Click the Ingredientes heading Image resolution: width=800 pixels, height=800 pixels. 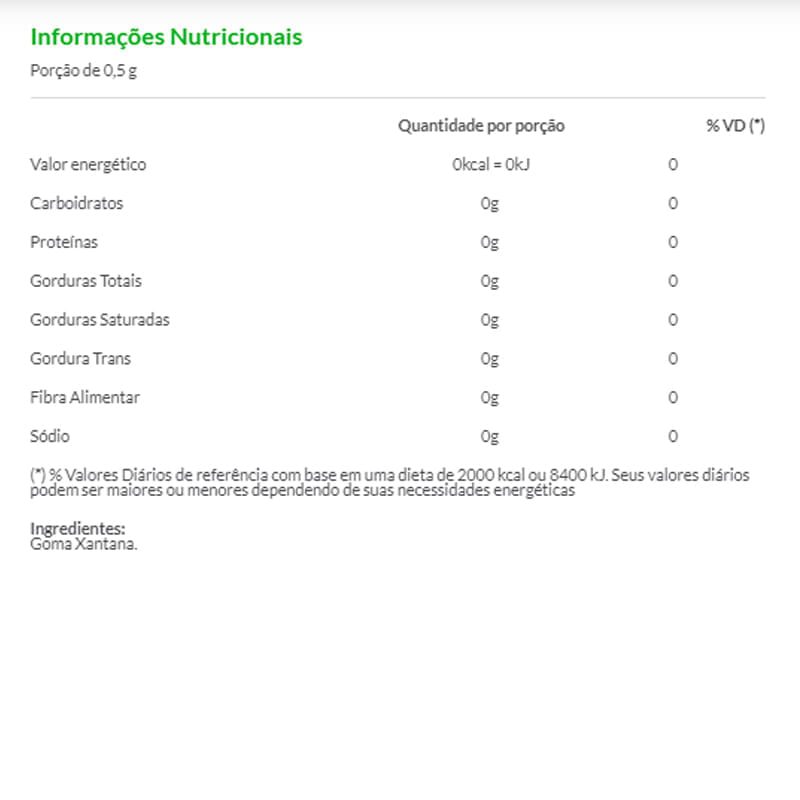[x=78, y=528]
